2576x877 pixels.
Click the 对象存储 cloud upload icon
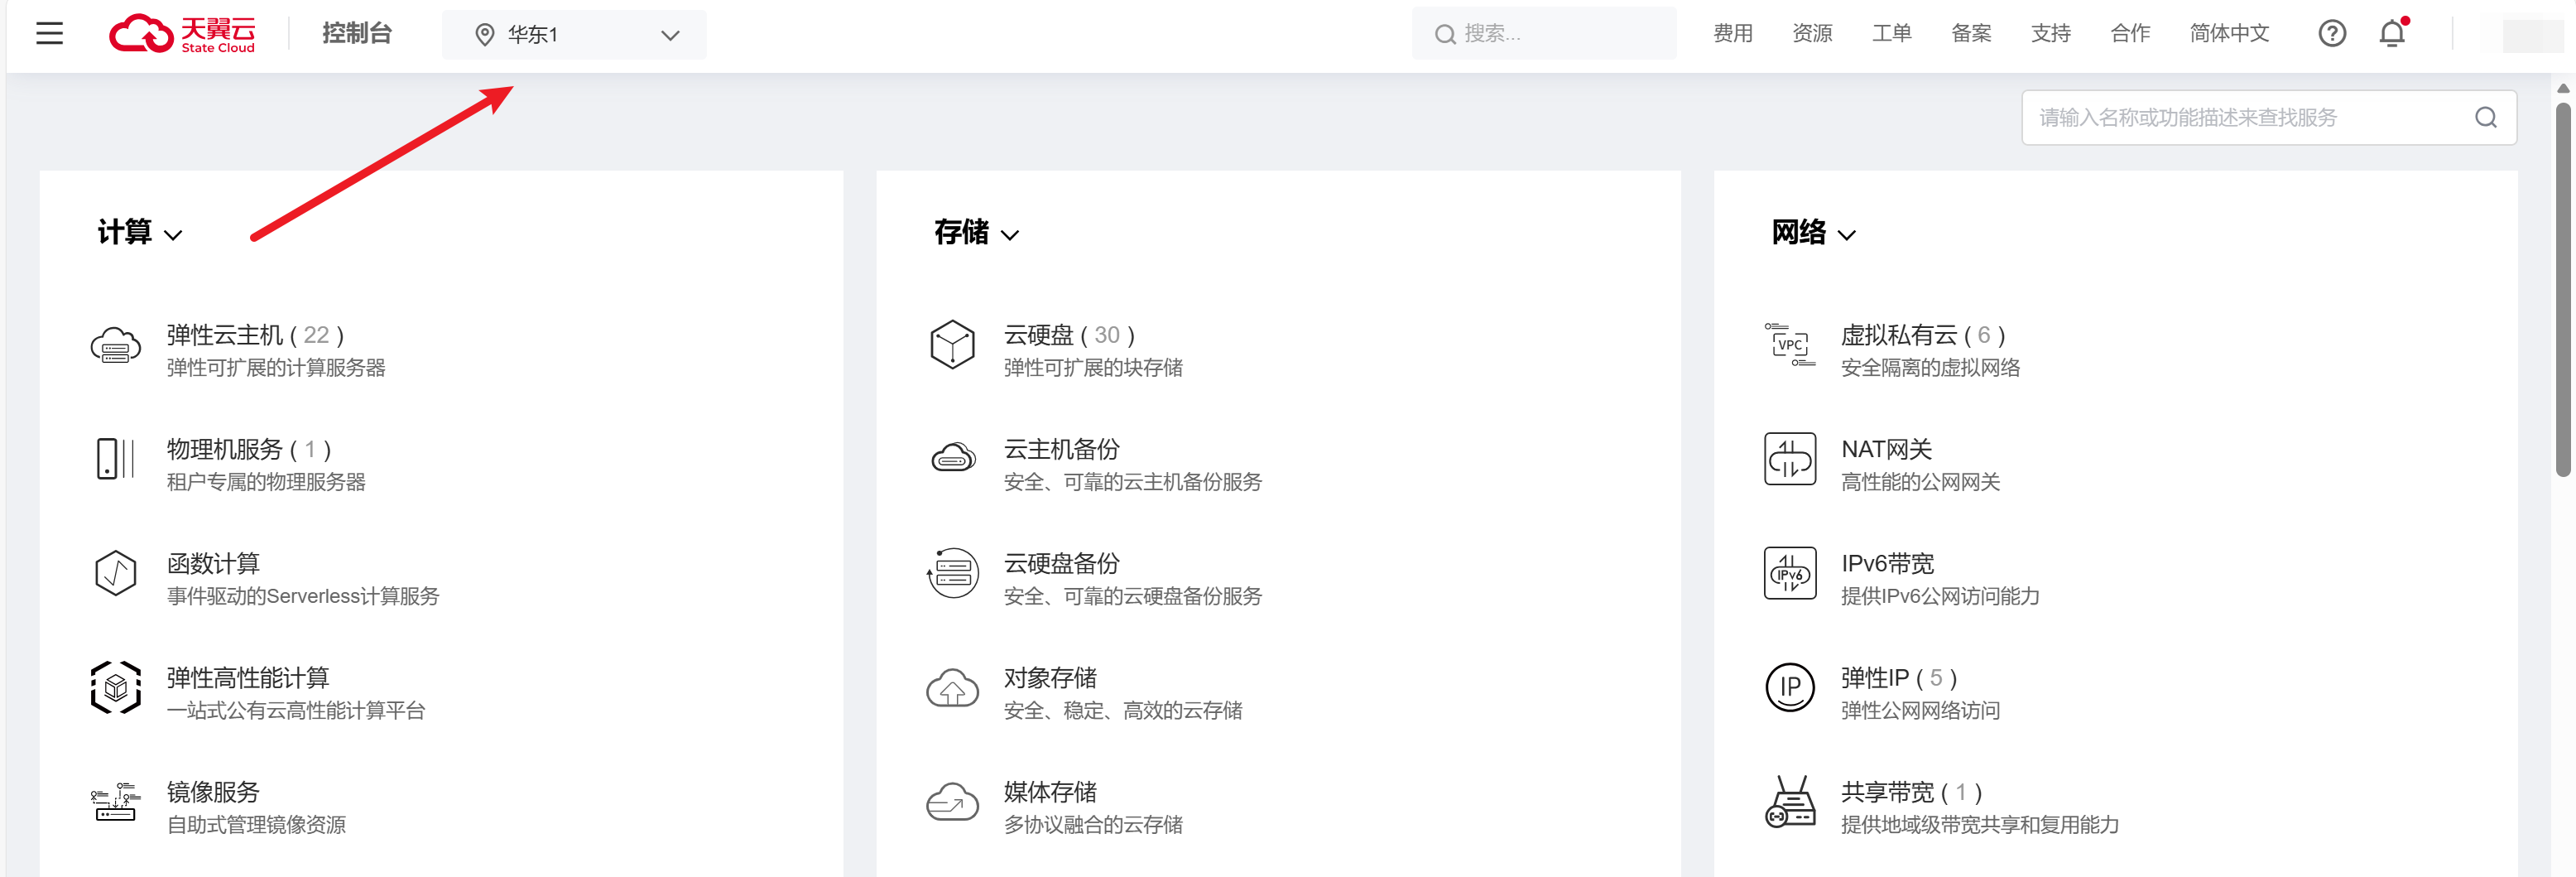tap(952, 688)
